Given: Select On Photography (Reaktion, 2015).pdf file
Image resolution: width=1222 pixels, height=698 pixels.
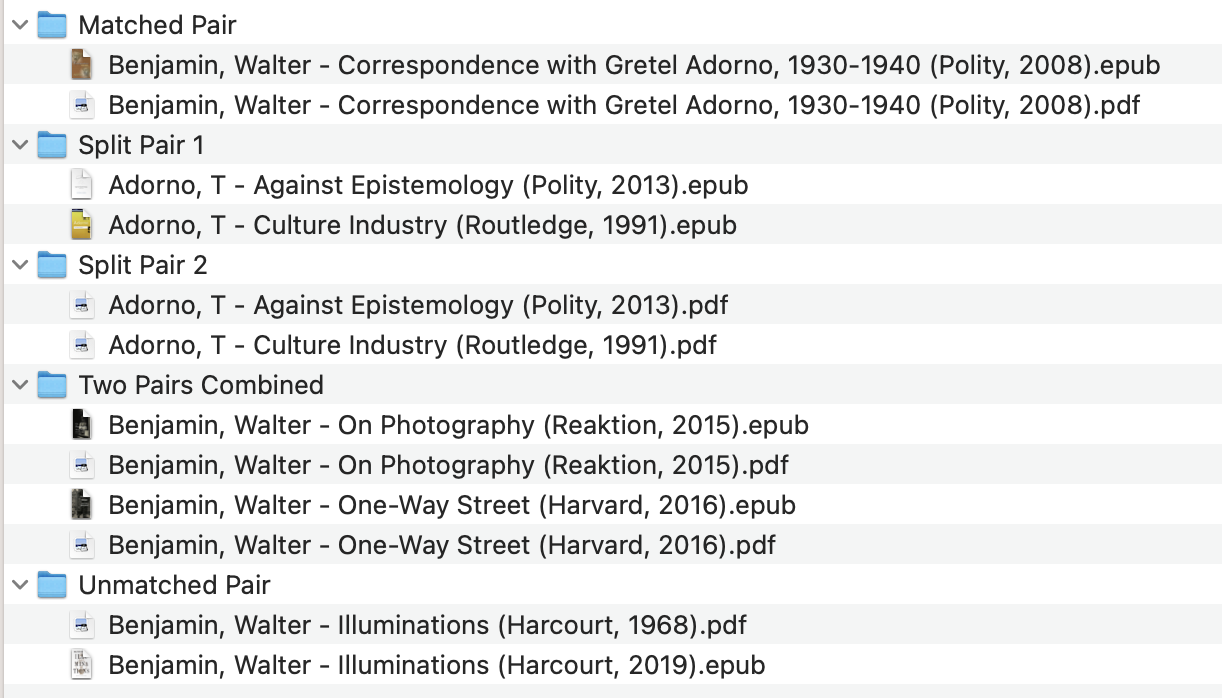Looking at the screenshot, I should [x=448, y=465].
